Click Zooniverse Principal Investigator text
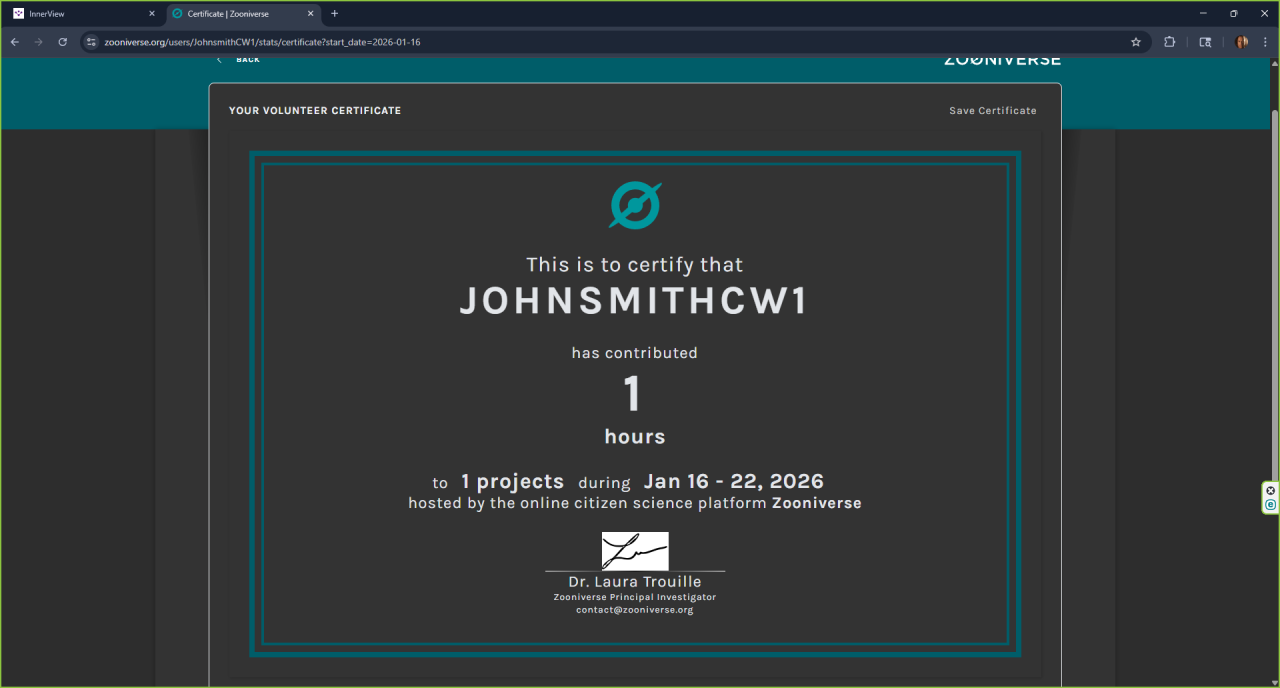 coord(635,597)
